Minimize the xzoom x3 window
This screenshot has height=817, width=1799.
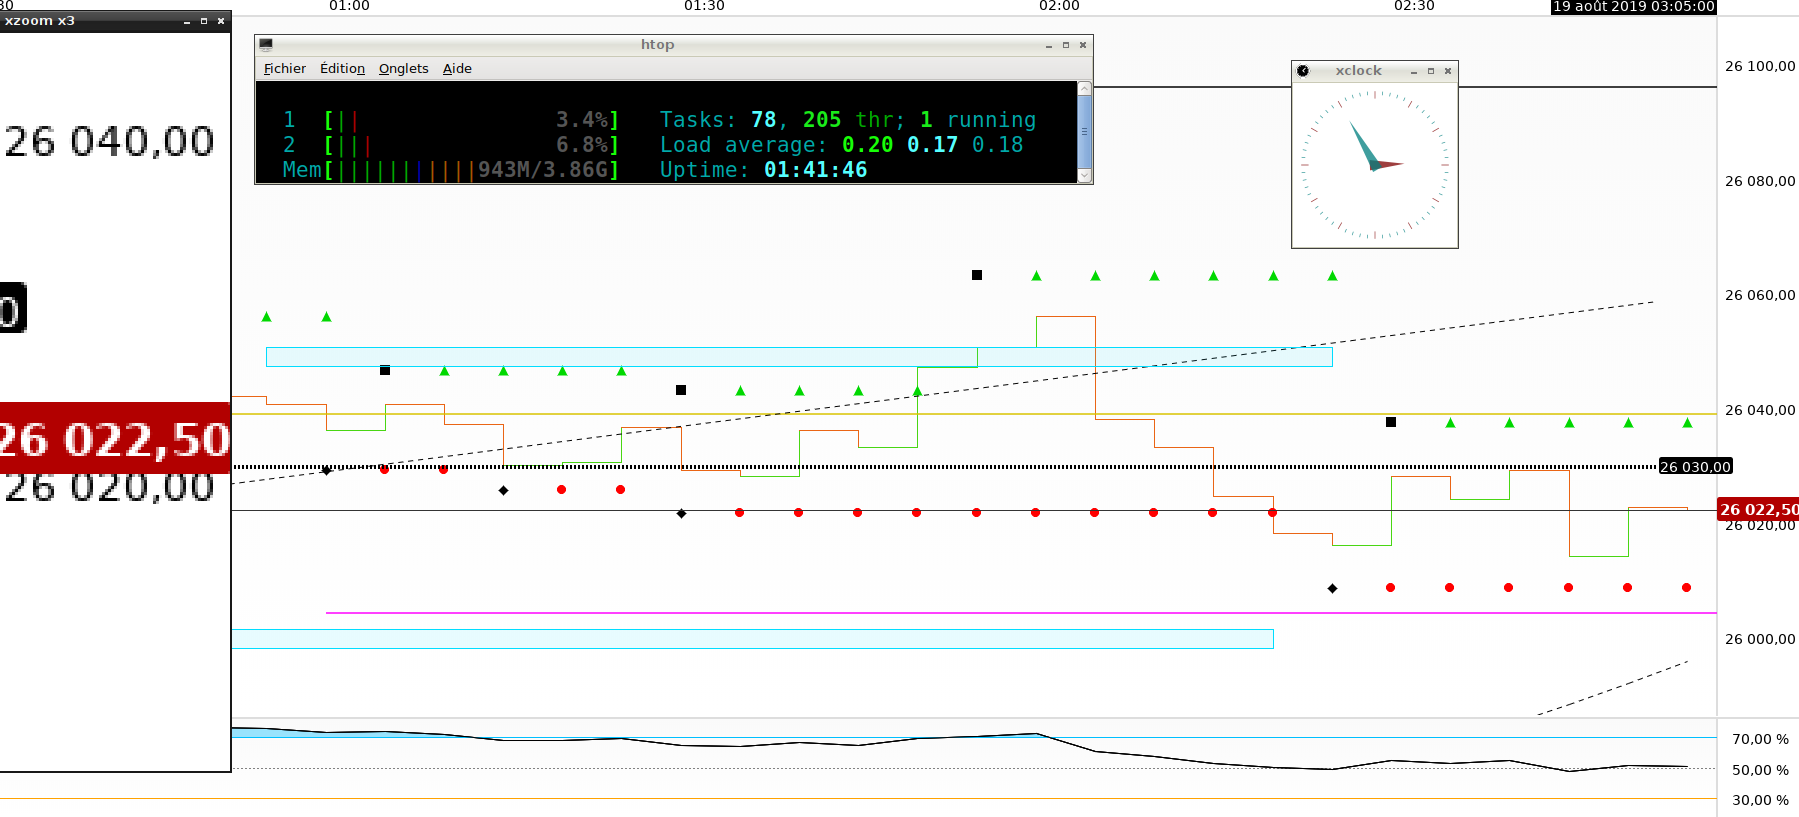[x=187, y=21]
